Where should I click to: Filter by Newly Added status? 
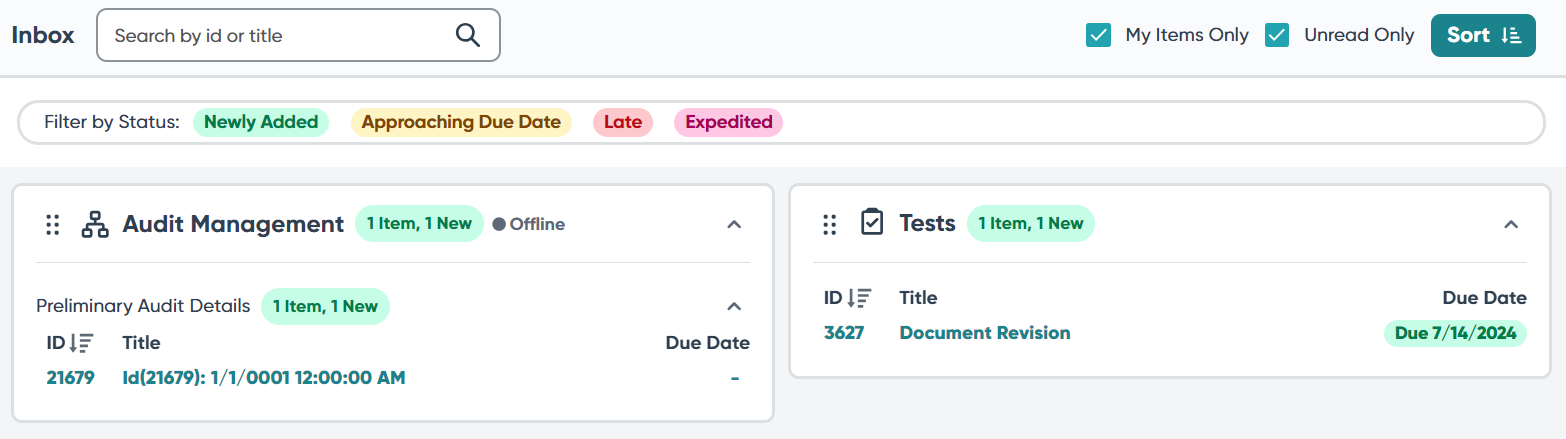point(261,123)
